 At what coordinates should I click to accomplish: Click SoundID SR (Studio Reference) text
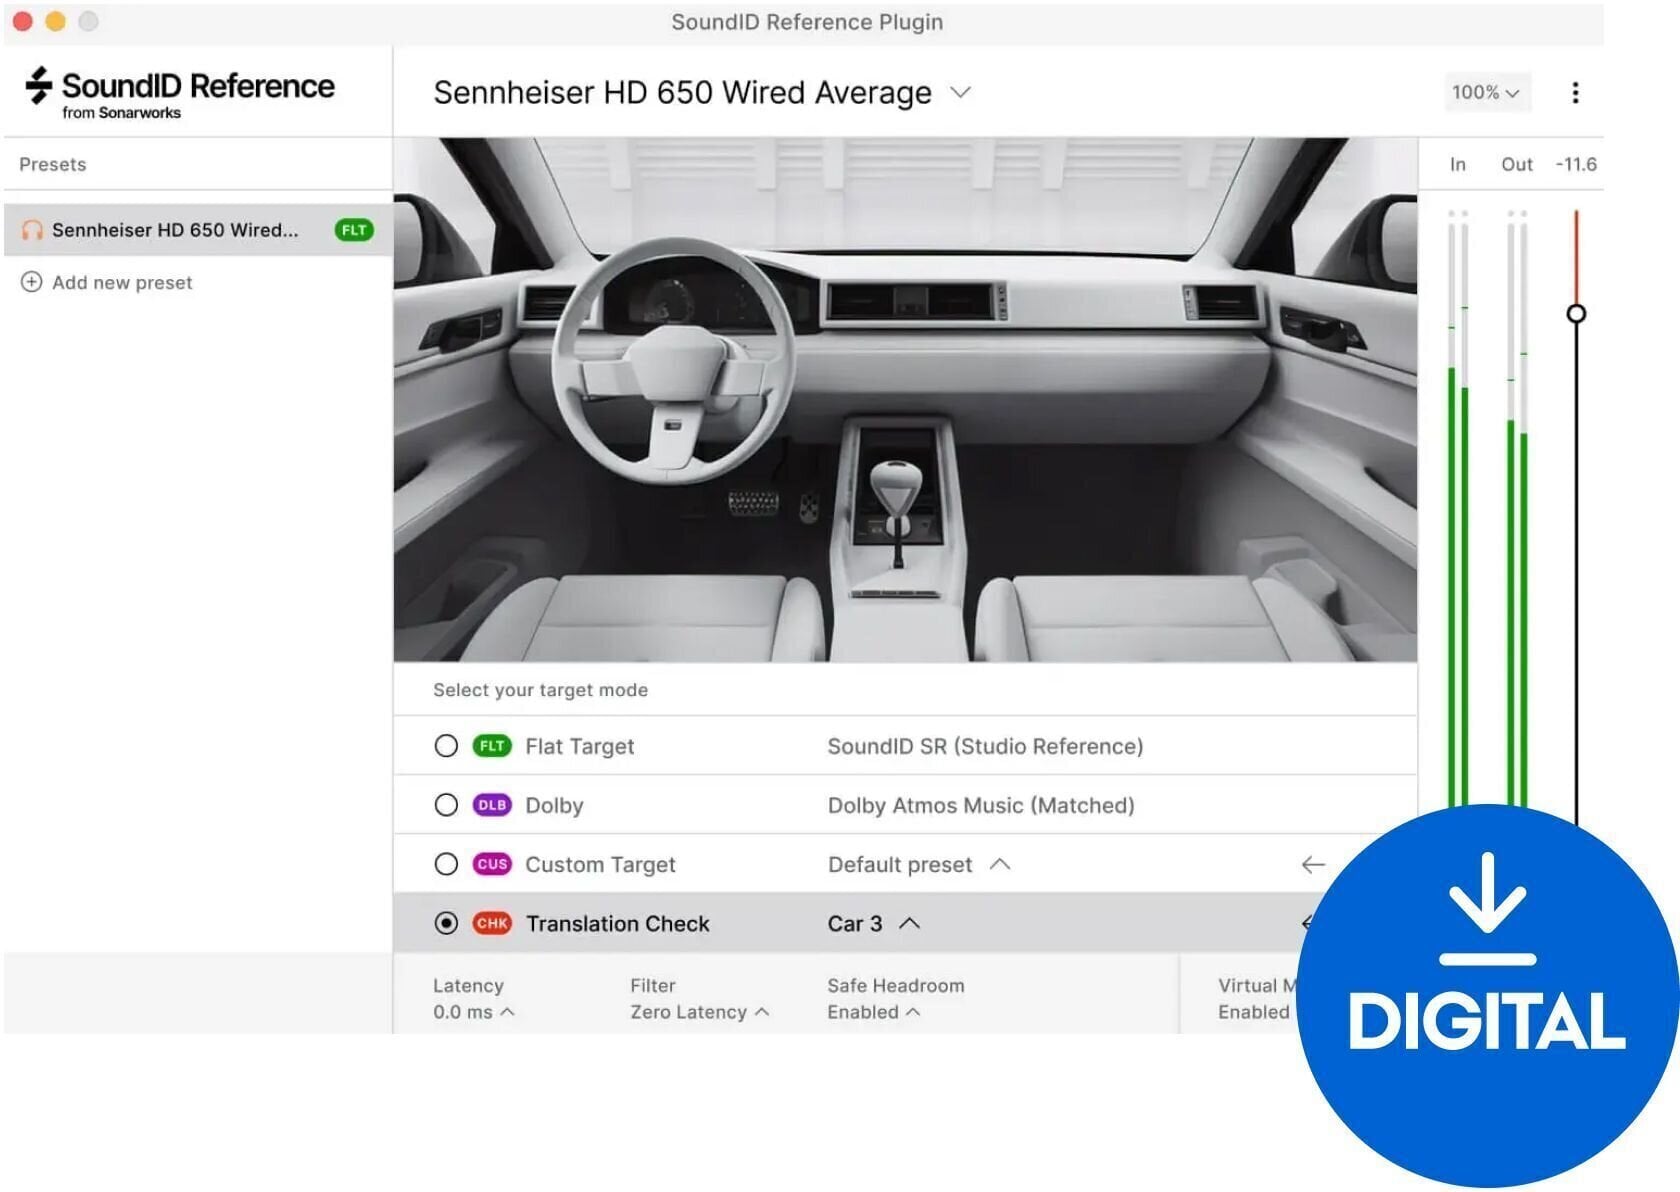[985, 746]
